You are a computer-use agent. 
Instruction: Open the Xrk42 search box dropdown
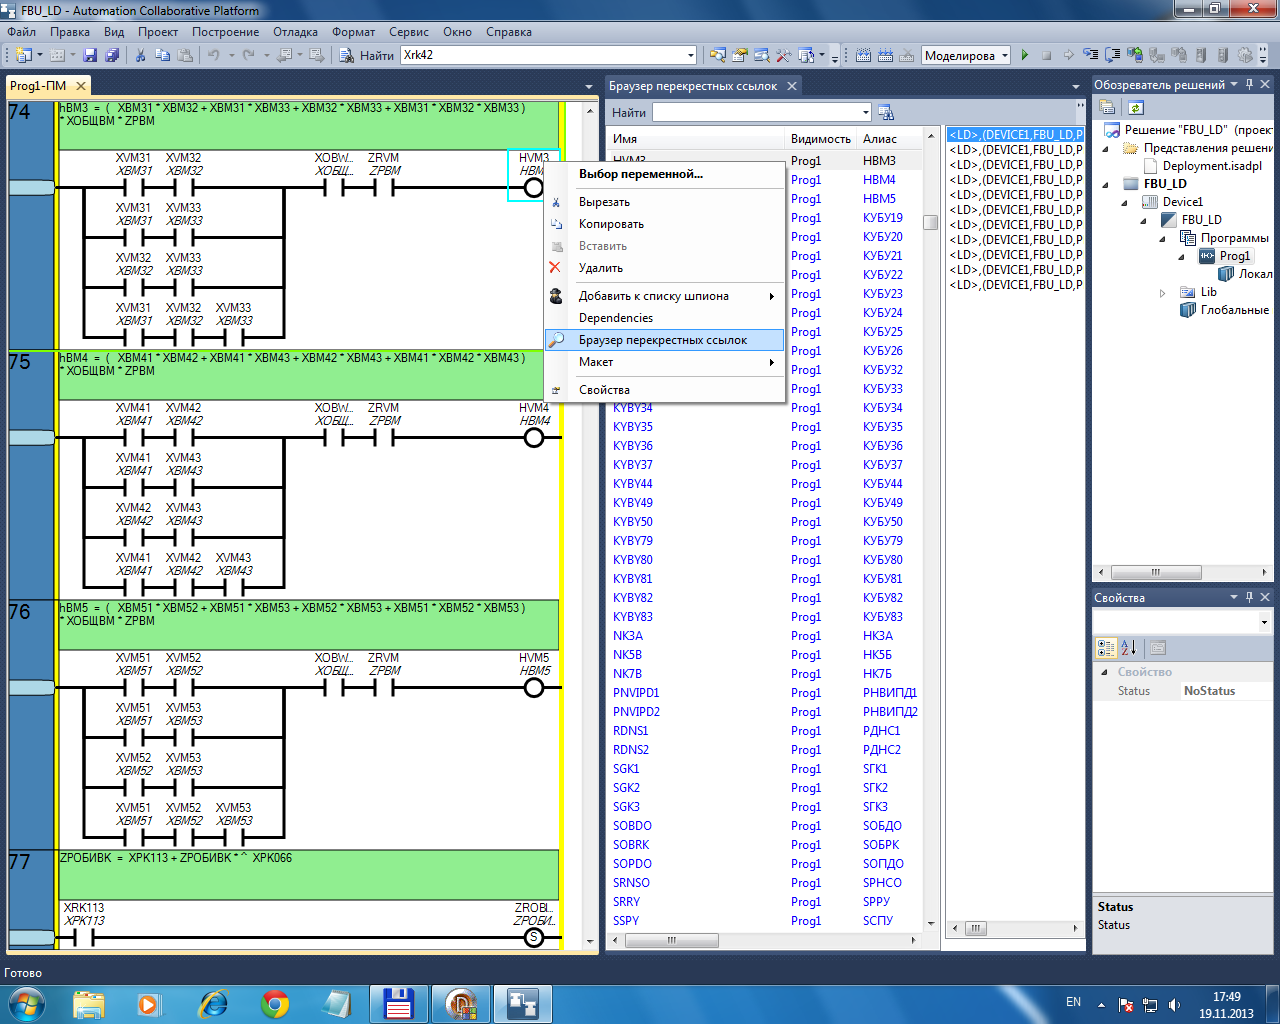click(690, 56)
